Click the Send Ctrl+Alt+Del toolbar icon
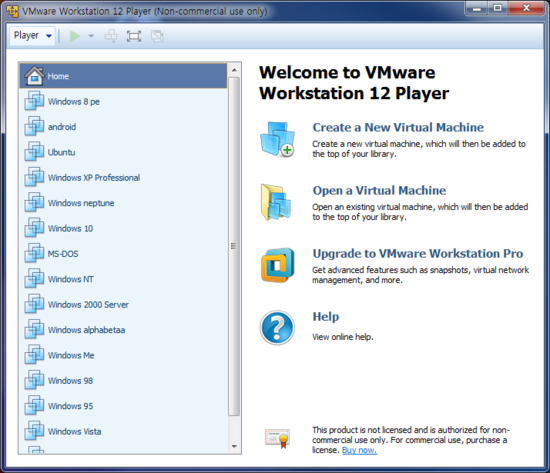 tap(111, 36)
